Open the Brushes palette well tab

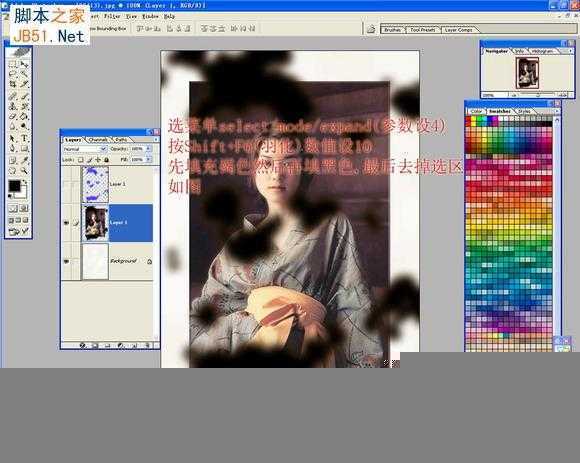[392, 30]
